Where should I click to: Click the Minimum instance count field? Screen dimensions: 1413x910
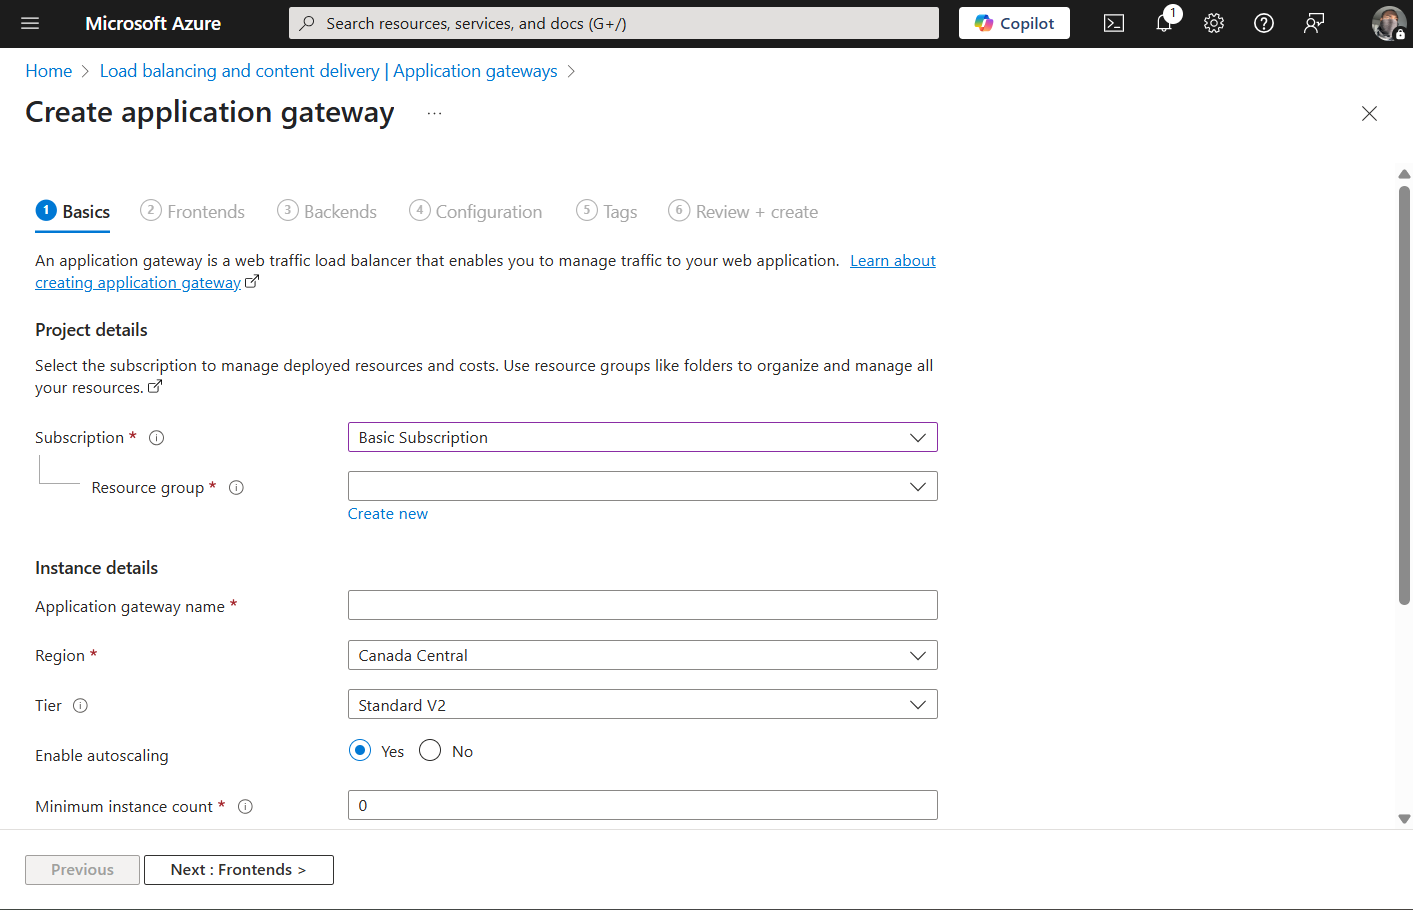click(x=643, y=805)
